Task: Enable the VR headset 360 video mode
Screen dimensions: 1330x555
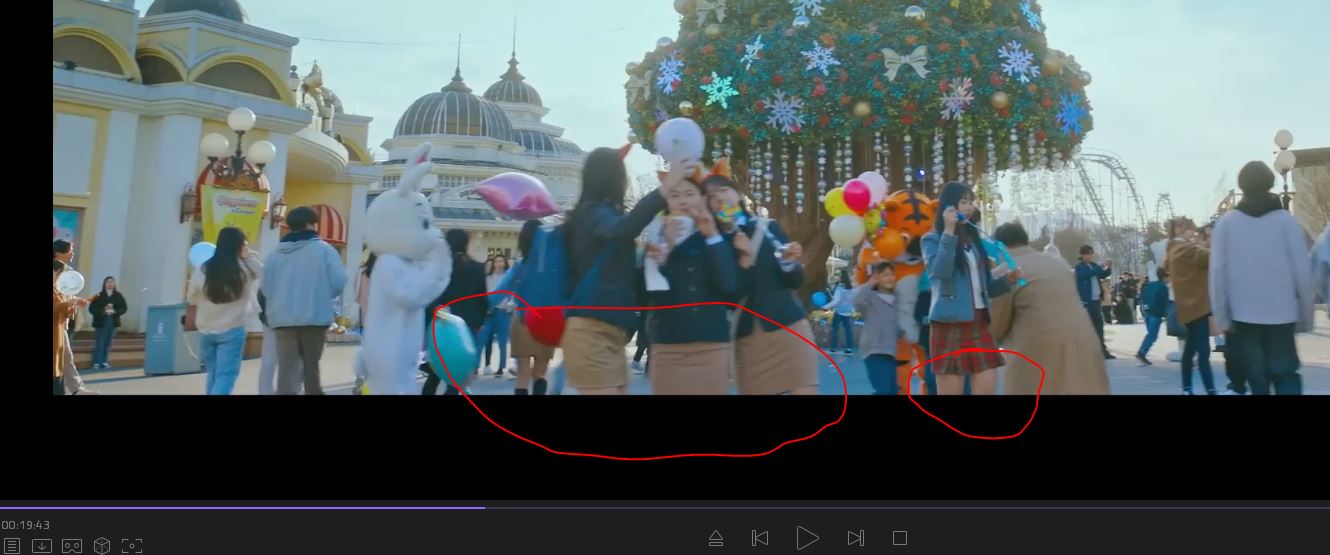Action: click(72, 545)
